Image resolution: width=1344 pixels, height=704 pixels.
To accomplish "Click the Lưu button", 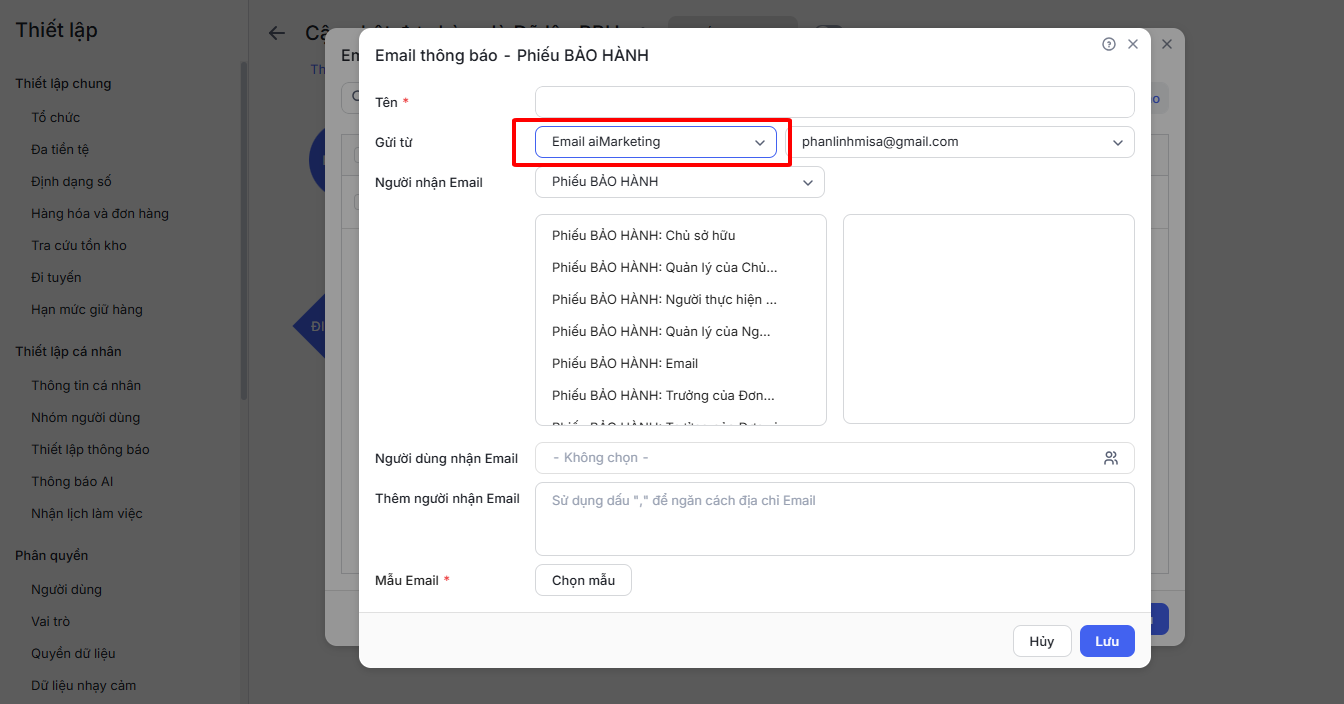I will click(1107, 641).
